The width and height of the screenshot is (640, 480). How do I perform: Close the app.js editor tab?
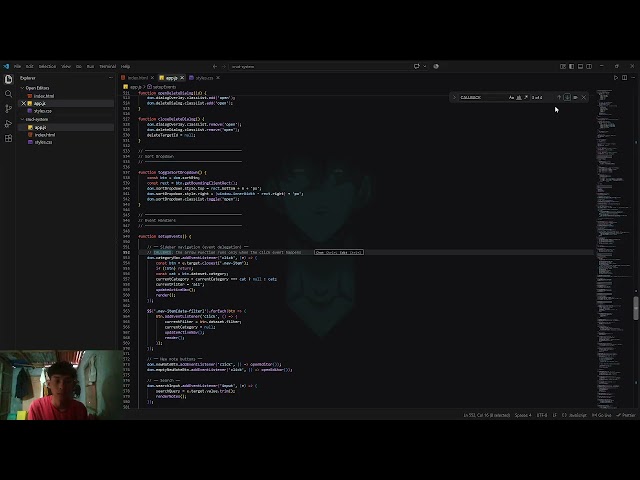tap(182, 78)
